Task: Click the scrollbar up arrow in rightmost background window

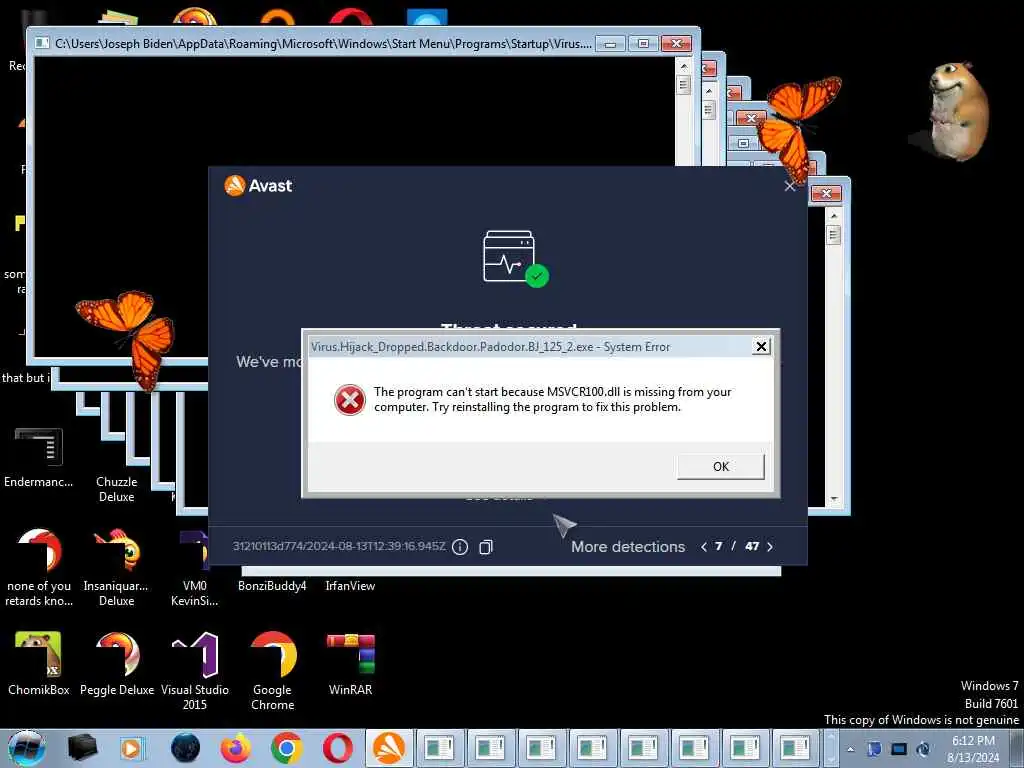Action: click(x=833, y=216)
